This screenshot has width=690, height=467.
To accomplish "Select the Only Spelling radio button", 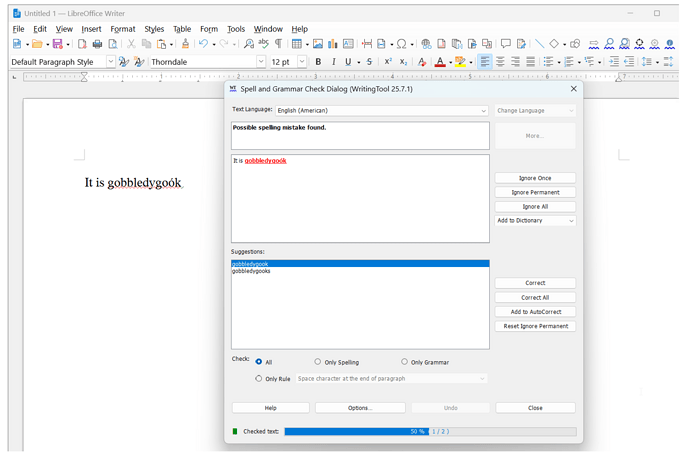I will [x=318, y=362].
